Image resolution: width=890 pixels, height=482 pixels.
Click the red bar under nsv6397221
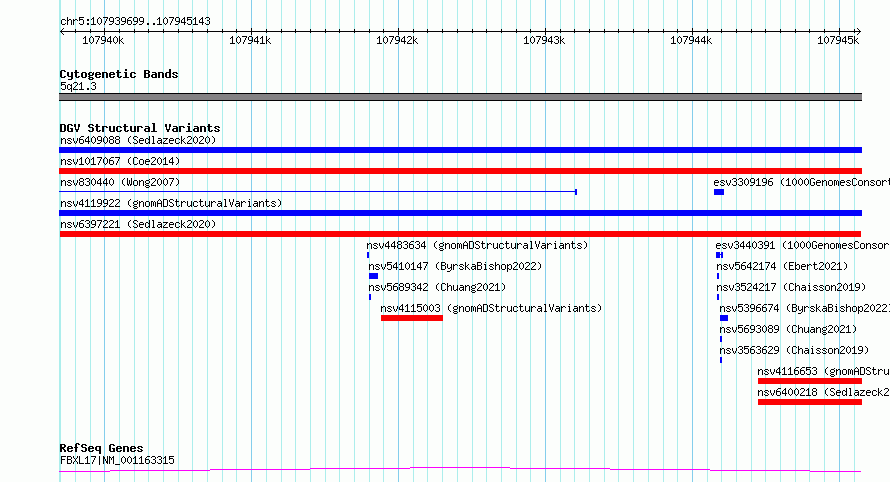pyautogui.click(x=460, y=234)
